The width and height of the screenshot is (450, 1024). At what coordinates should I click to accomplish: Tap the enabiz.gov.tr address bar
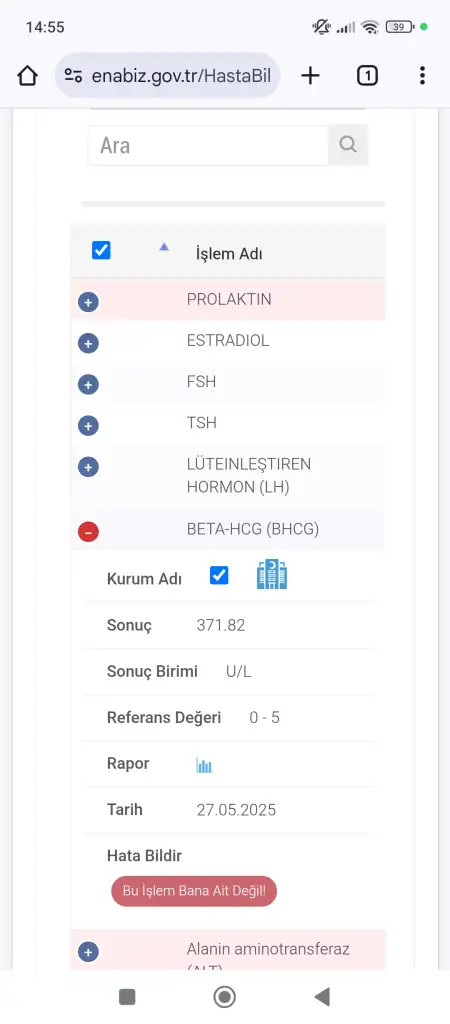tap(168, 76)
